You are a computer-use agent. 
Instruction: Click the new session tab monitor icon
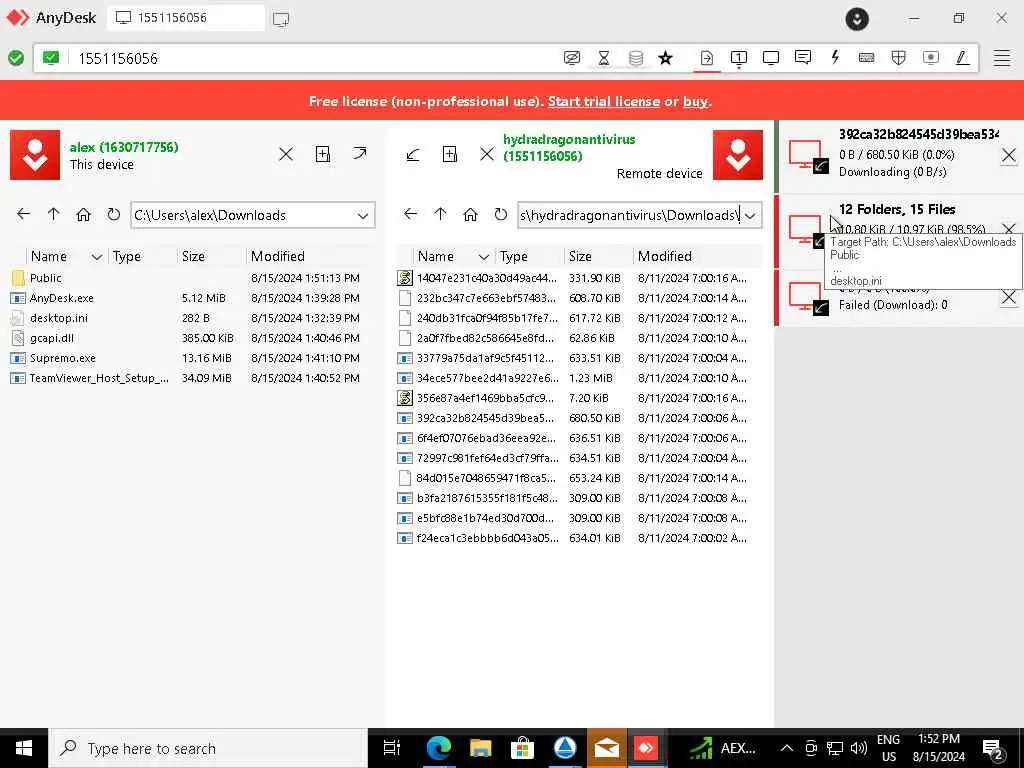click(x=281, y=19)
